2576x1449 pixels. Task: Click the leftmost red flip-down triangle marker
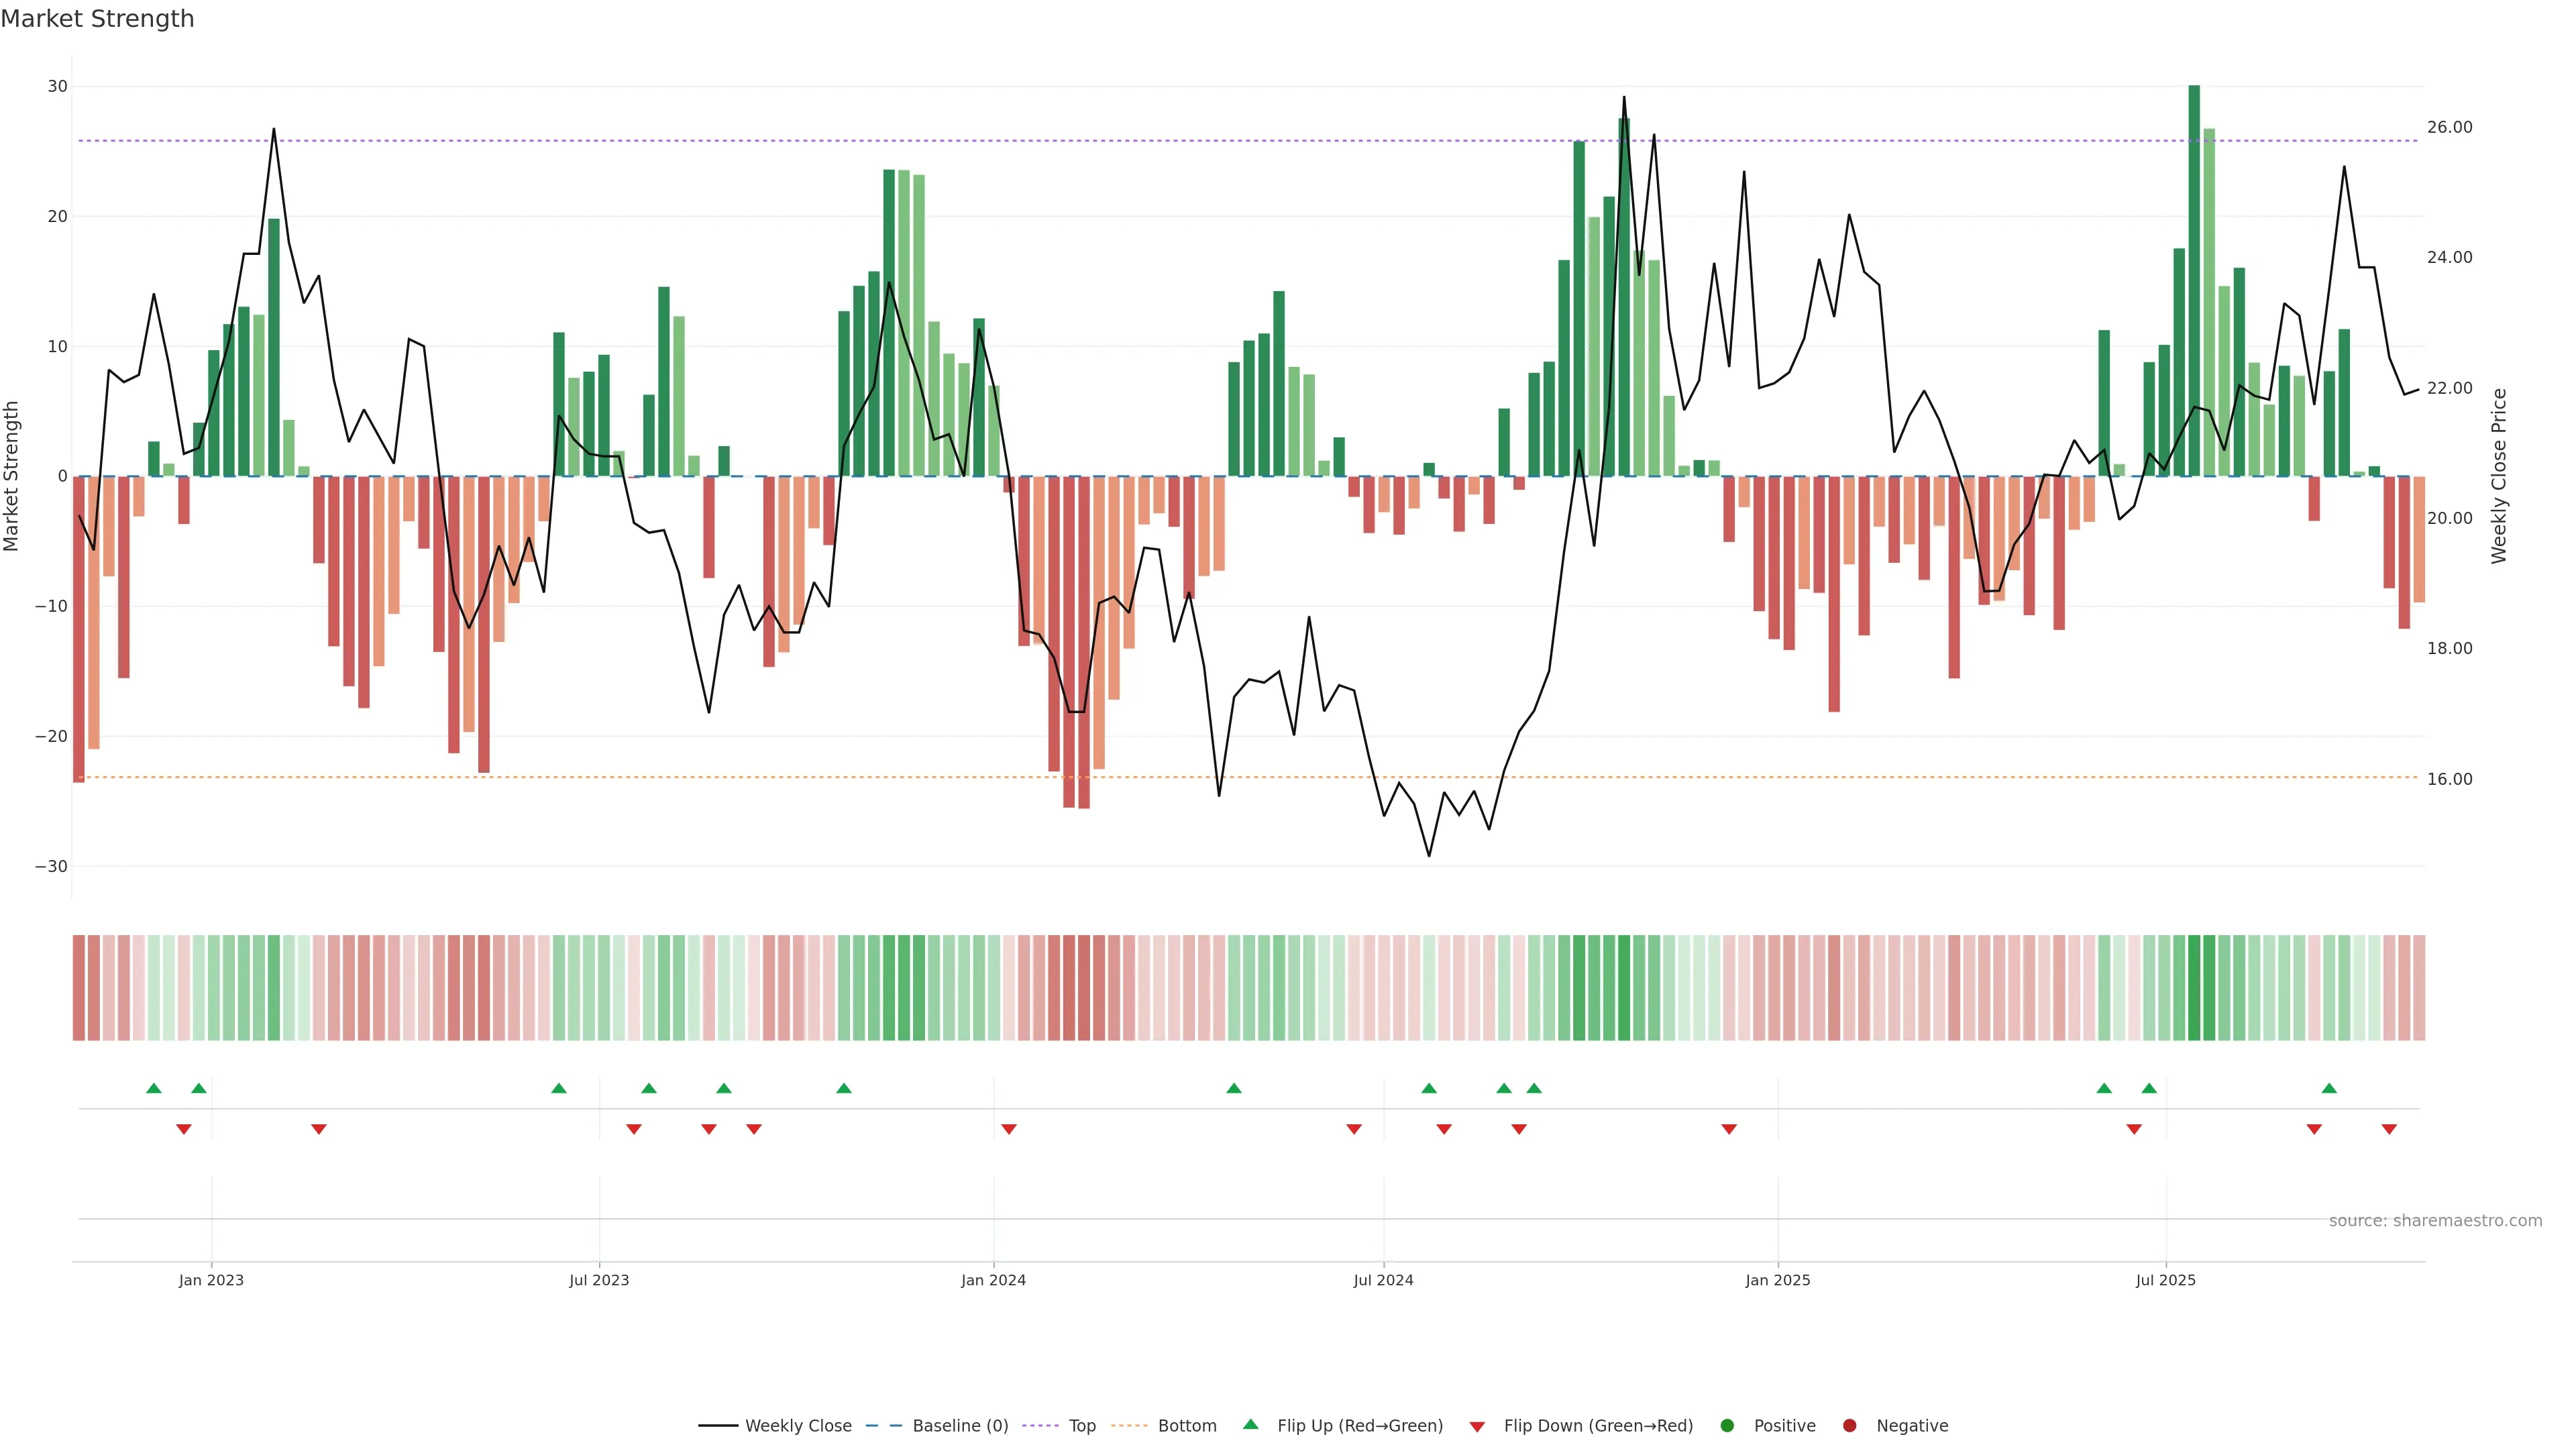(184, 1129)
